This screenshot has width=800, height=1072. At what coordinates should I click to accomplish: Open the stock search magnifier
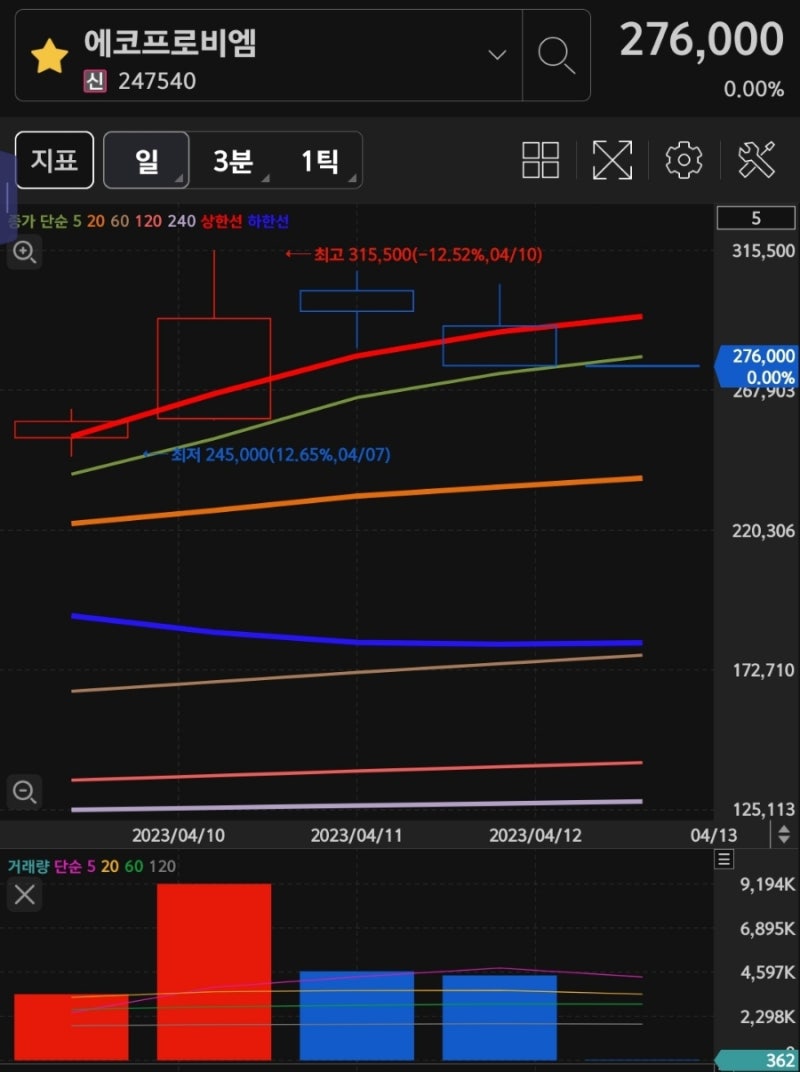(556, 55)
